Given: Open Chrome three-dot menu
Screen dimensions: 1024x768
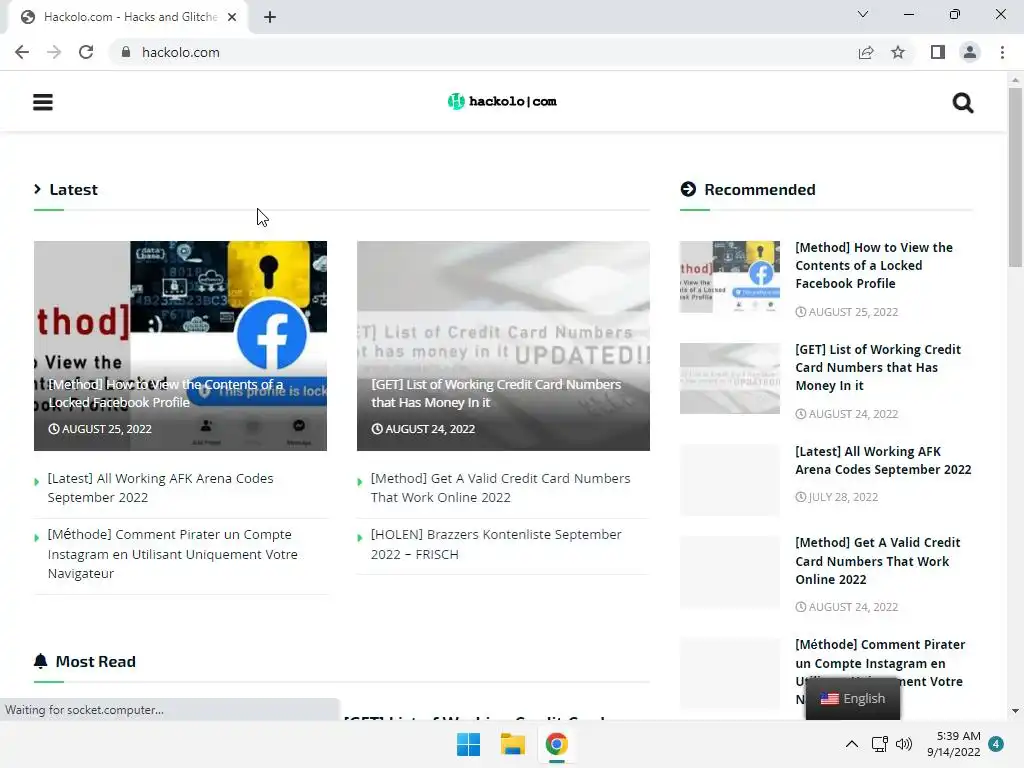Looking at the screenshot, I should click(1002, 52).
